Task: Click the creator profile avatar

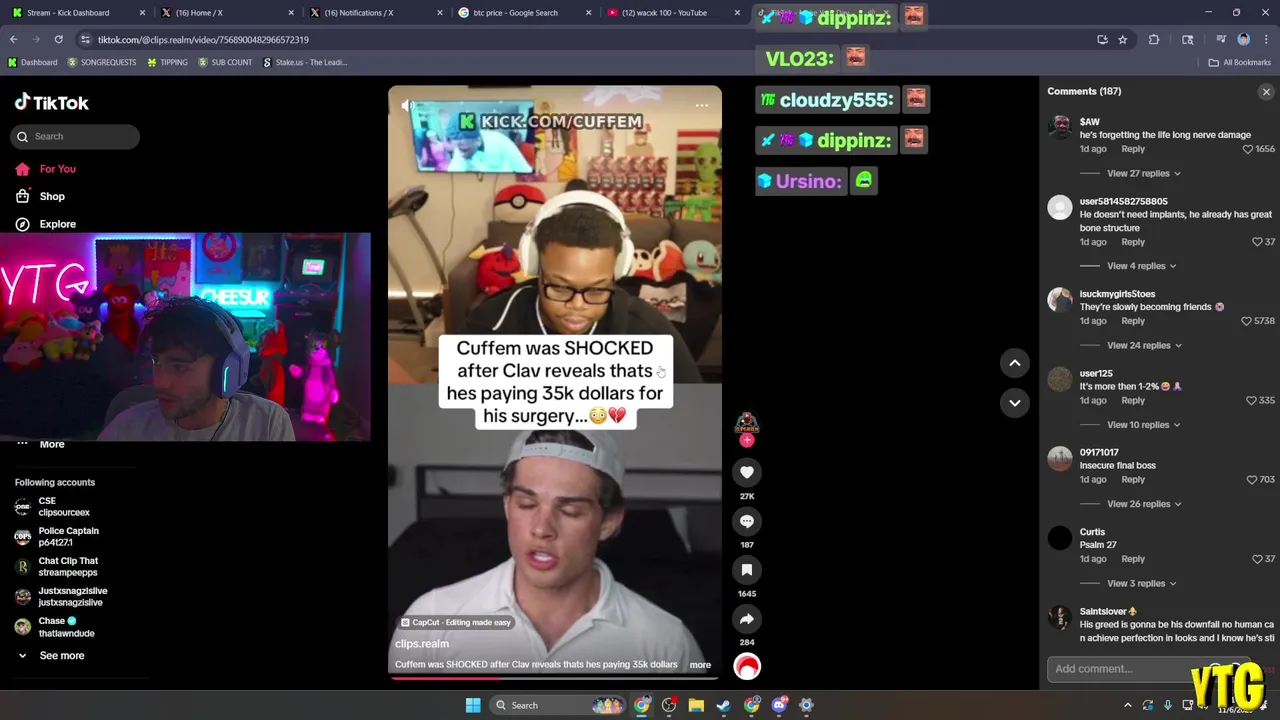Action: coord(747,423)
